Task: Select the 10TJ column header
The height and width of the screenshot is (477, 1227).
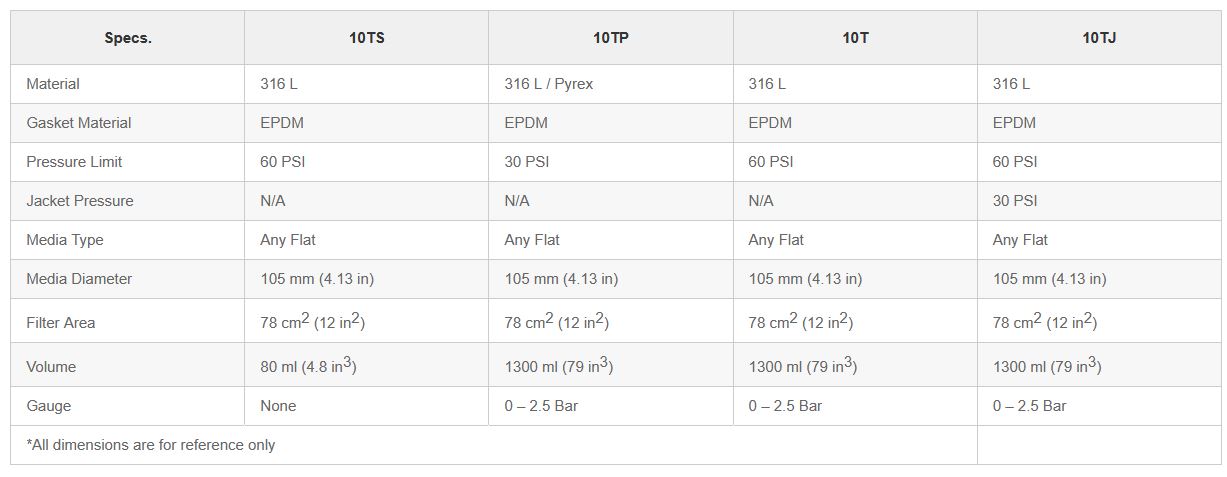Action: (1098, 38)
